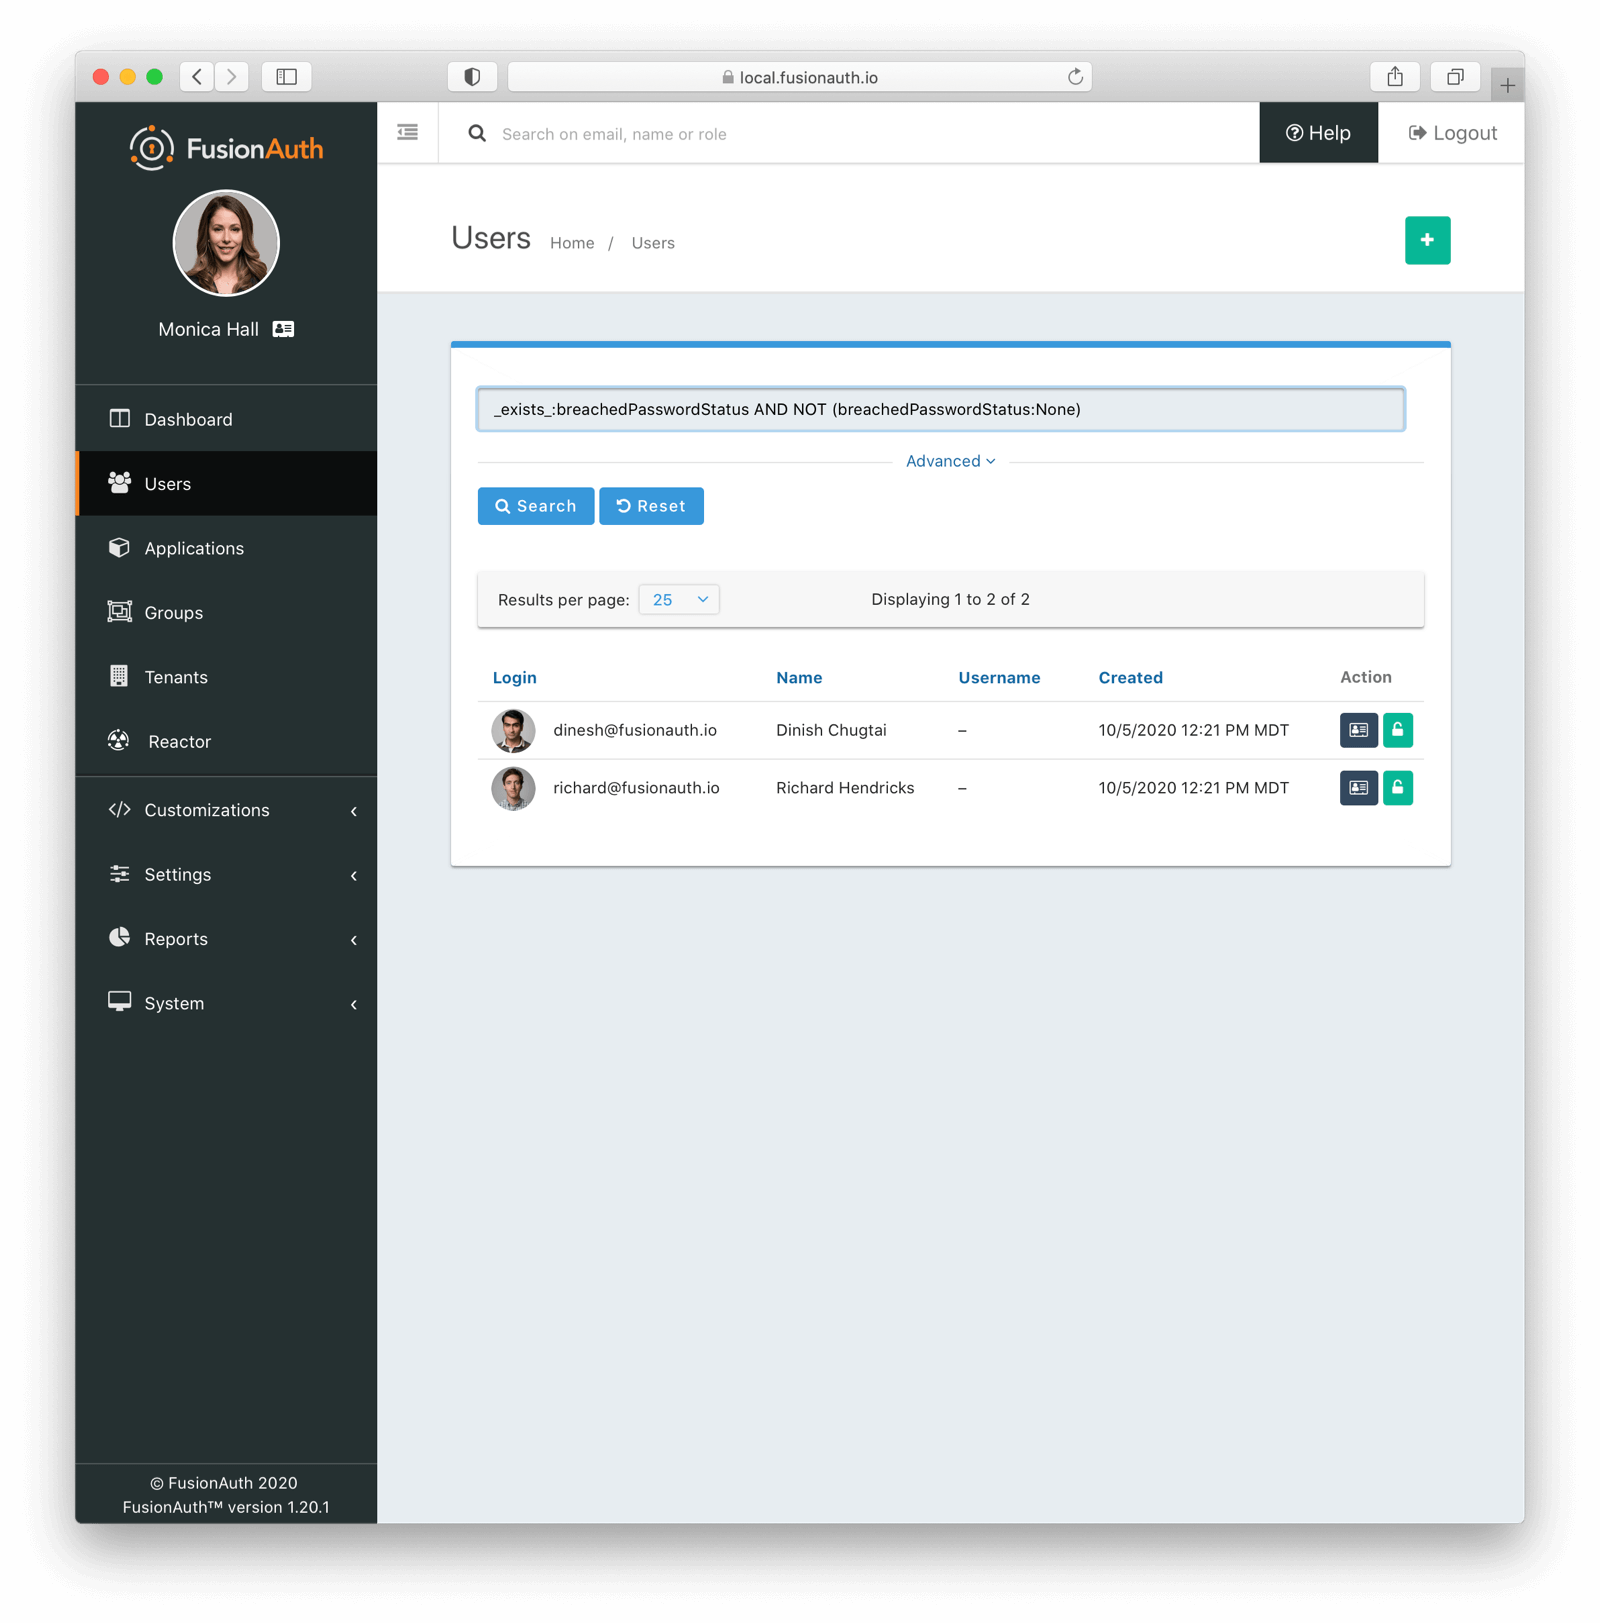
Task: Manage user richard@fusionauth.io via card icon
Action: click(1358, 788)
